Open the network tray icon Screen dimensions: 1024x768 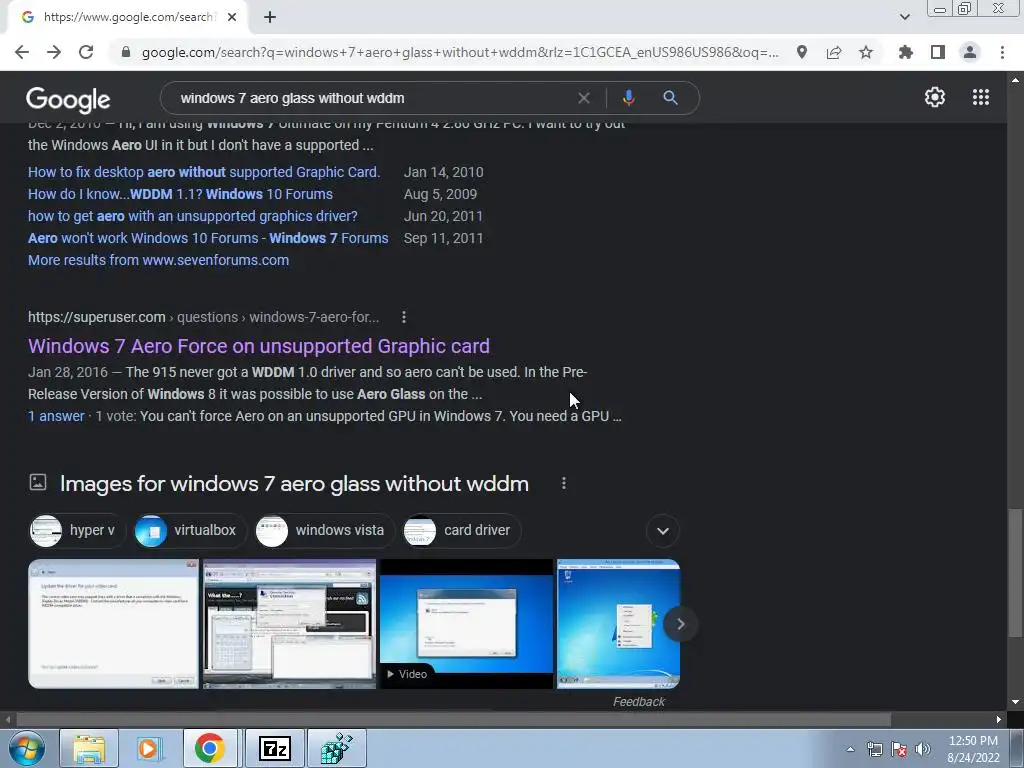click(874, 749)
